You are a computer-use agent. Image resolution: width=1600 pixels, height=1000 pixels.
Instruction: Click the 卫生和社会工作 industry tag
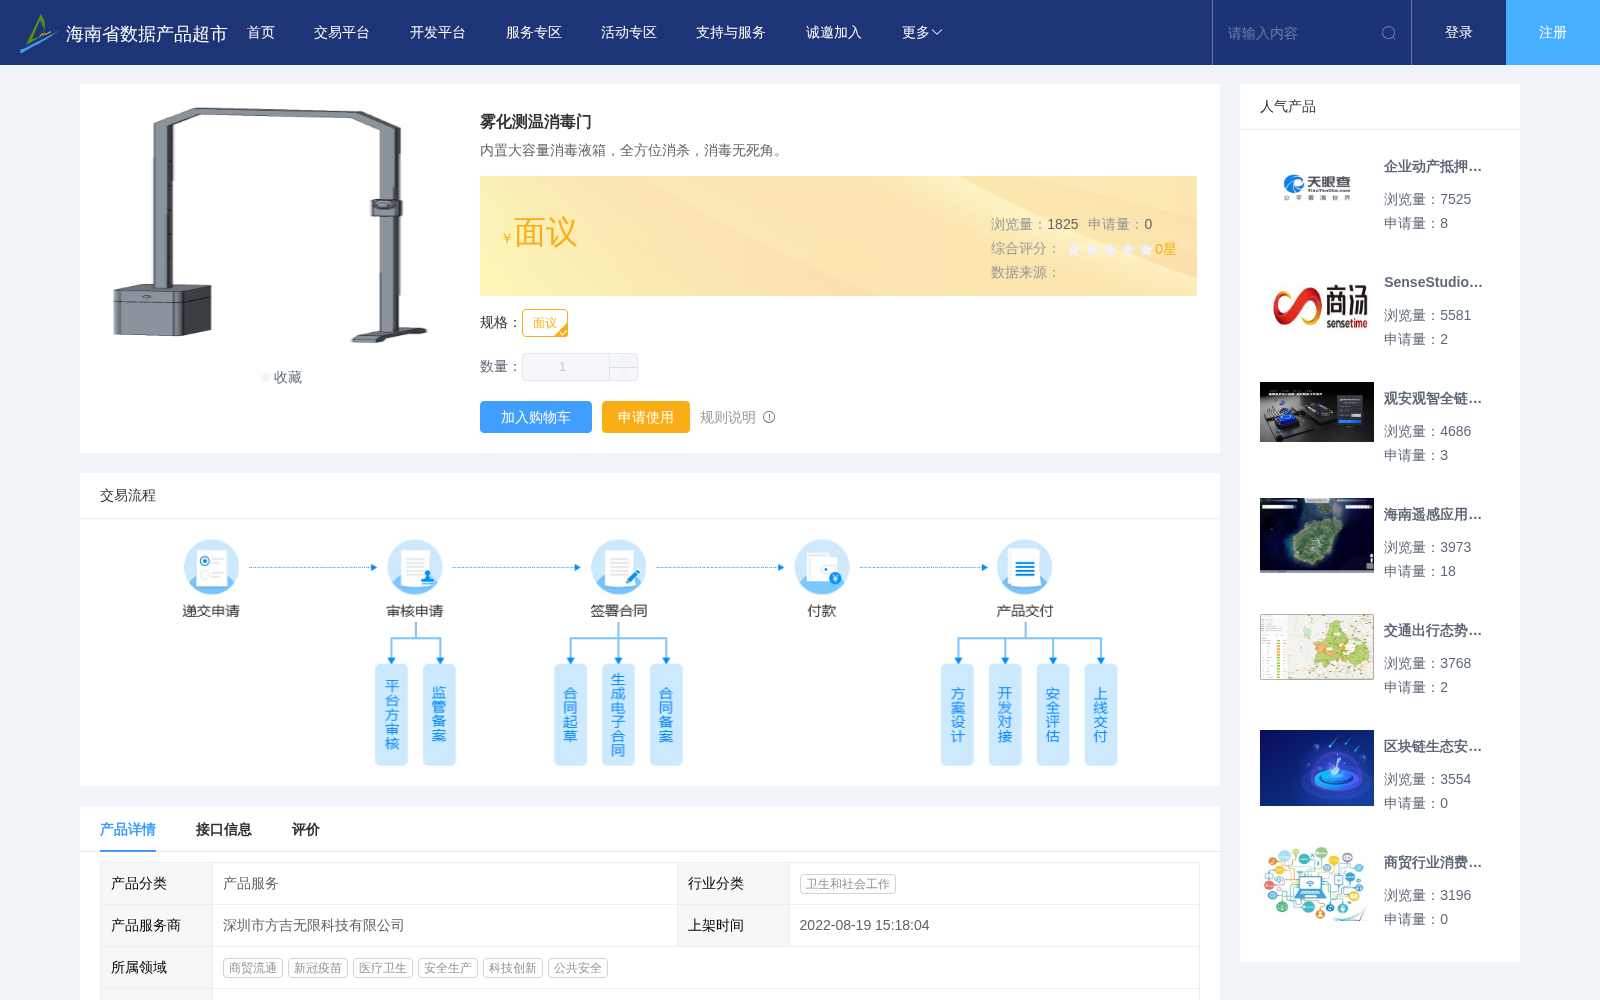click(x=848, y=884)
